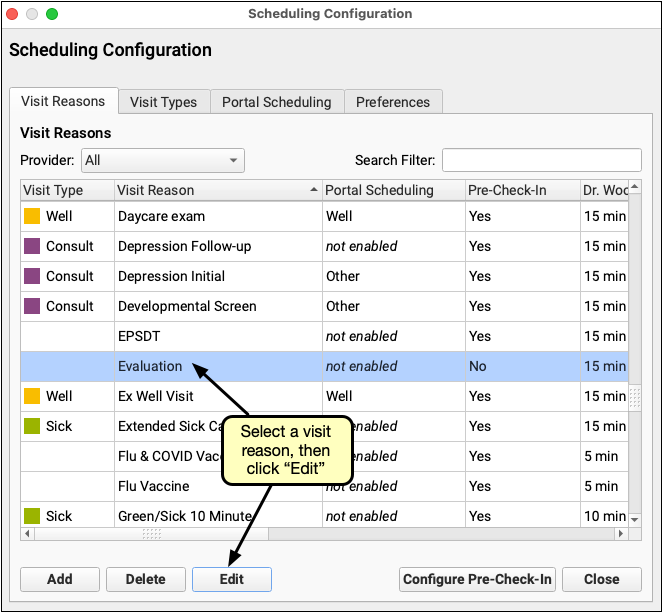Open the Portal Scheduling tab

point(276,102)
